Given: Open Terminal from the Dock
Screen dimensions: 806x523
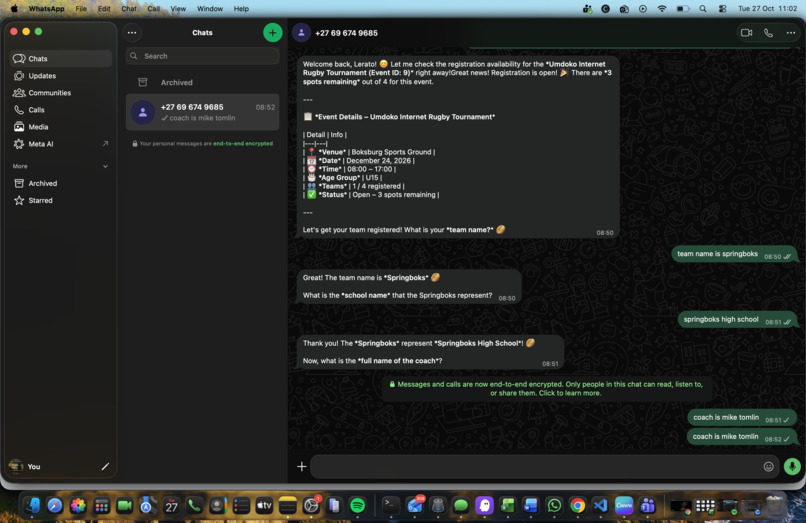Looking at the screenshot, I should click(x=391, y=506).
